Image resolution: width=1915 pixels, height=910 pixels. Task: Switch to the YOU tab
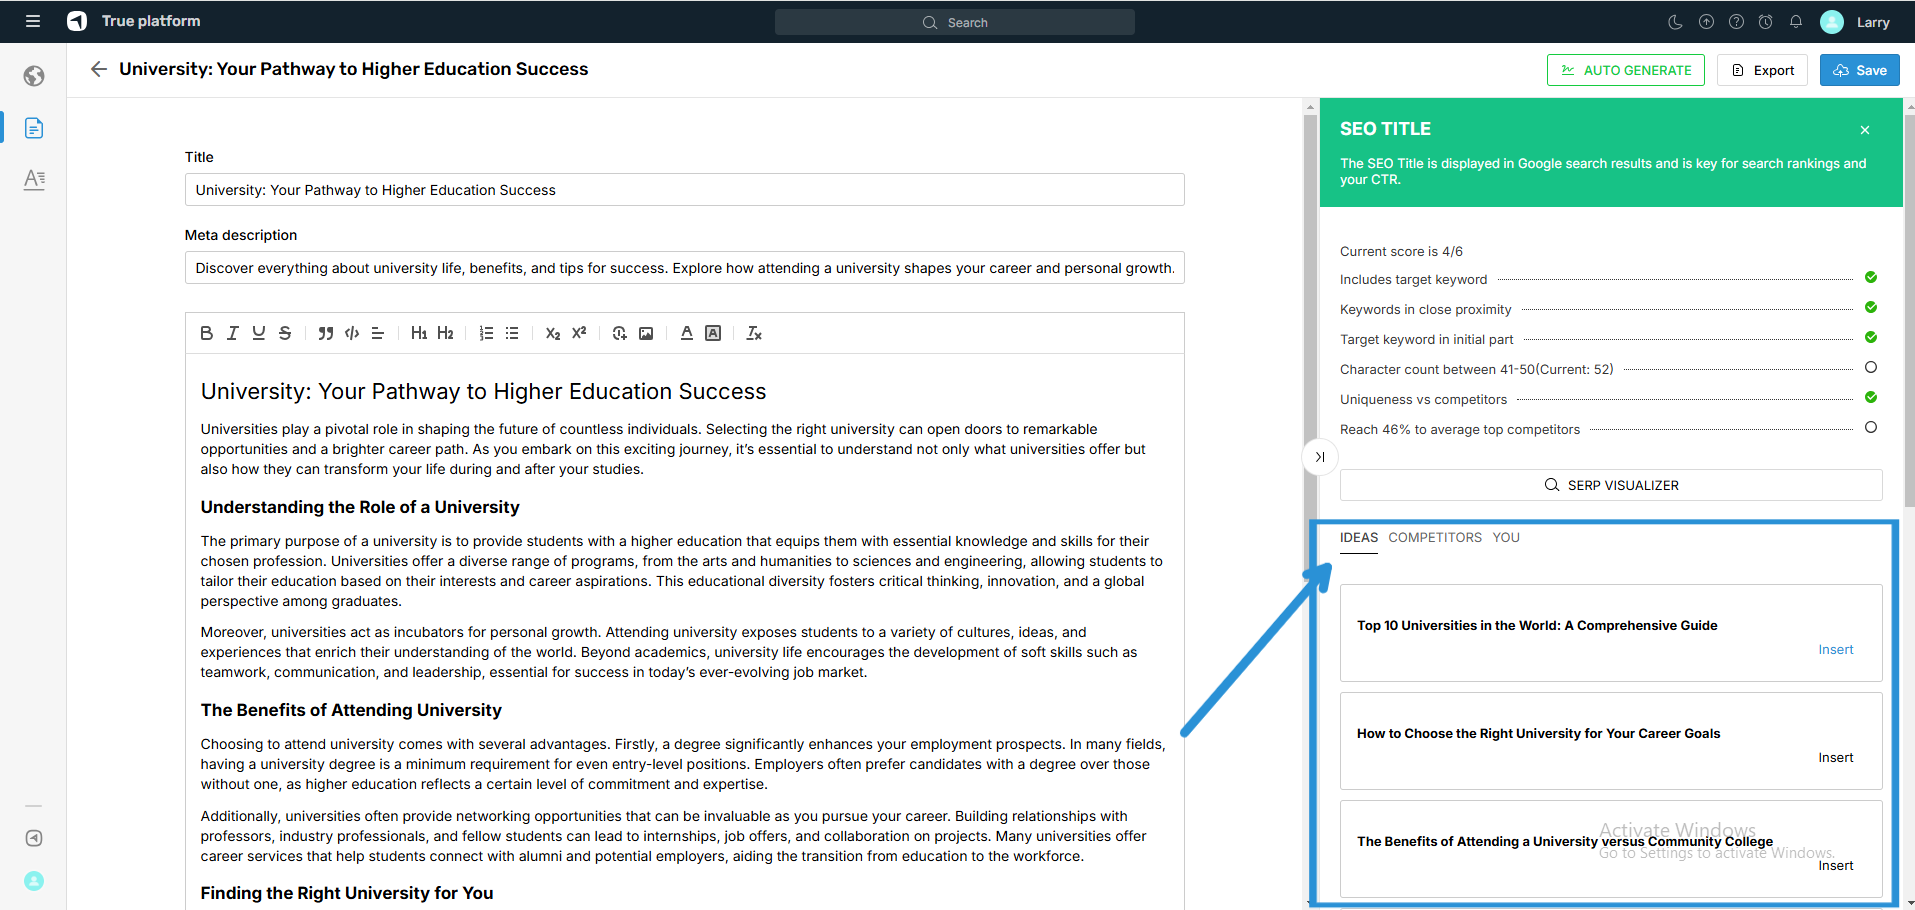tap(1506, 537)
